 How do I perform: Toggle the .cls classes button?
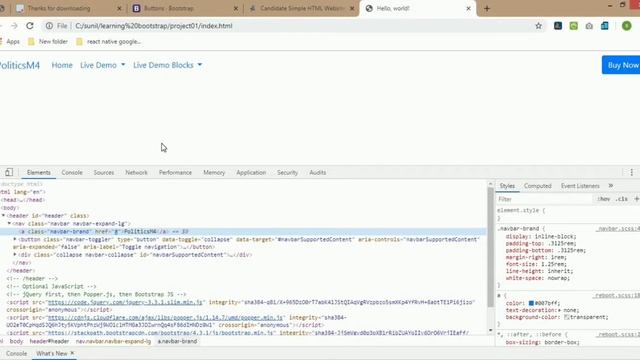coord(622,199)
